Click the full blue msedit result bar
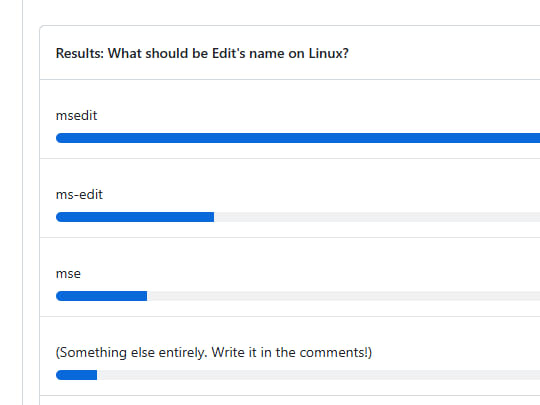540x405 pixels. click(x=298, y=138)
